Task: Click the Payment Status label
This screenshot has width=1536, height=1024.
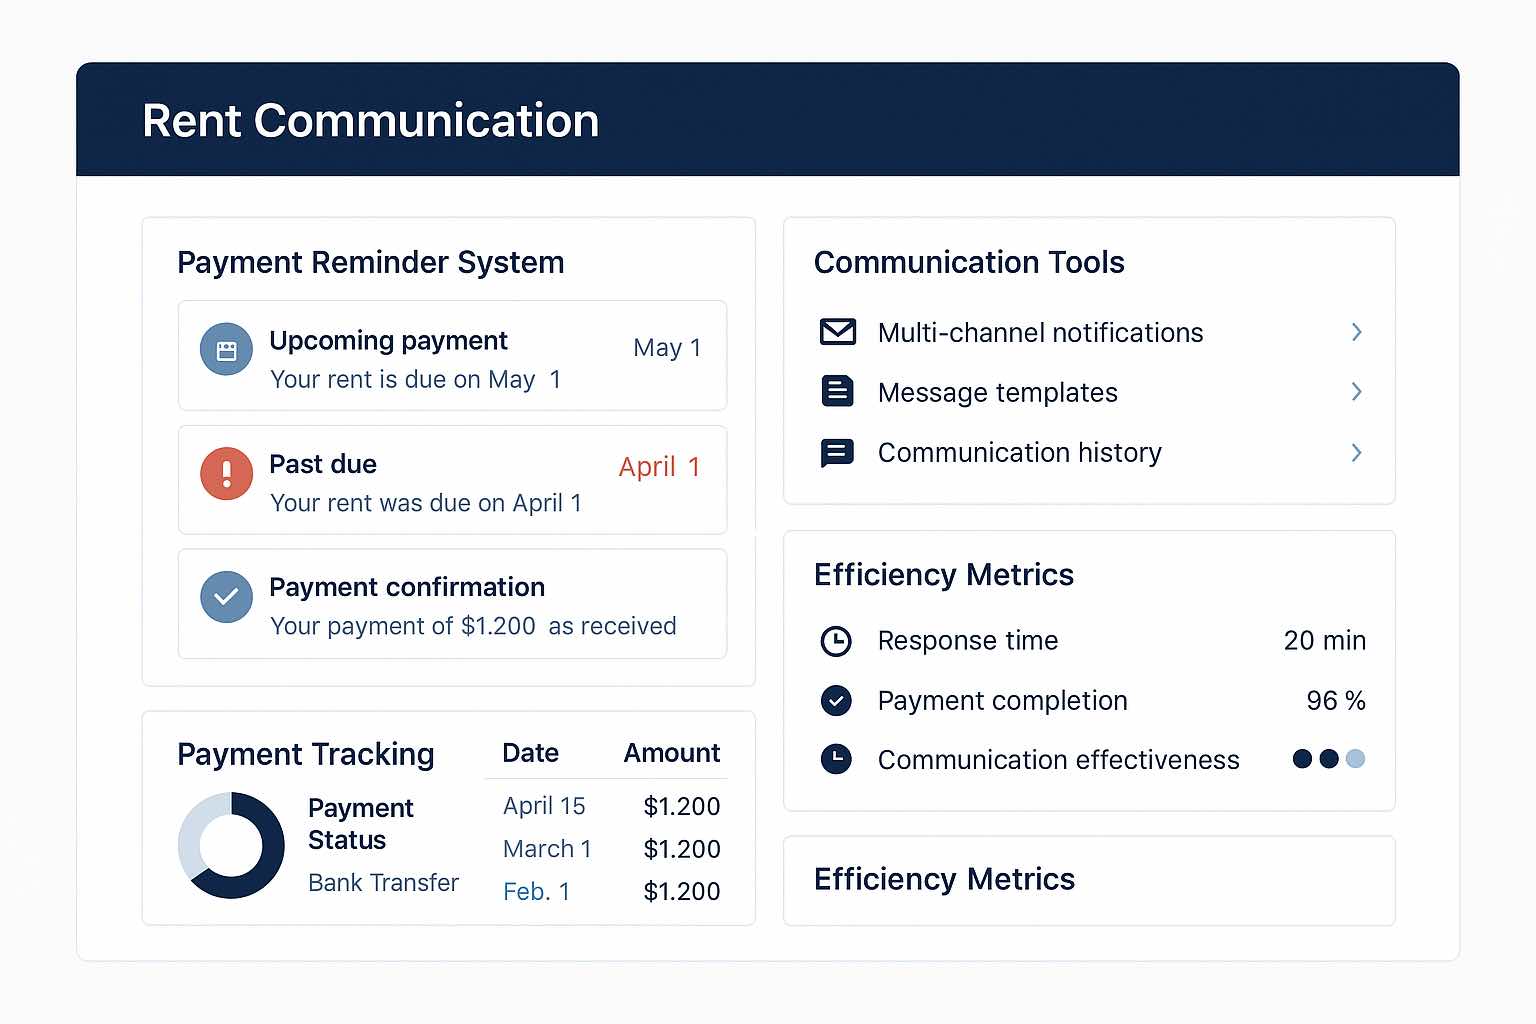Action: coord(360,823)
